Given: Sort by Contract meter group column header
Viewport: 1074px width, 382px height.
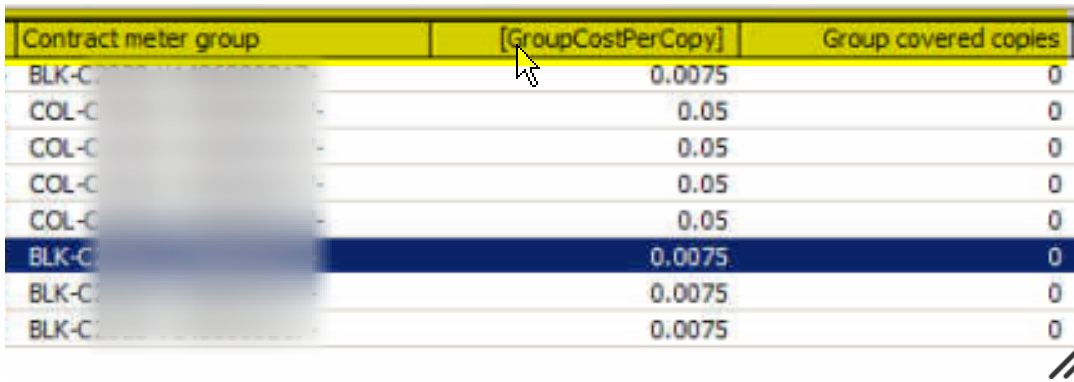Looking at the screenshot, I should tap(223, 40).
